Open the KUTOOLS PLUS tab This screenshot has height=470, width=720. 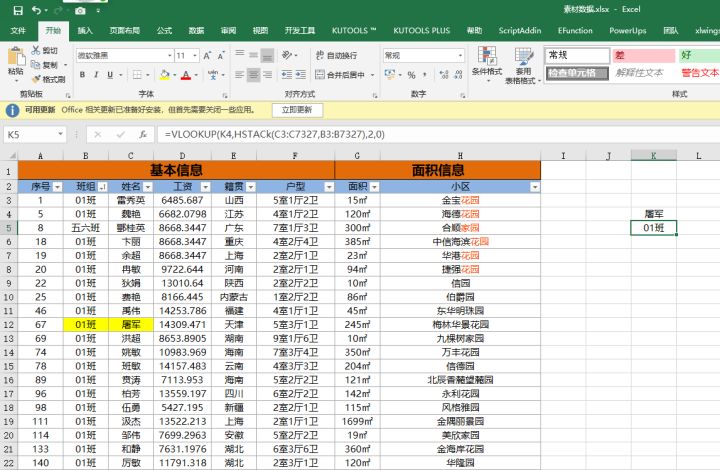tap(422, 31)
